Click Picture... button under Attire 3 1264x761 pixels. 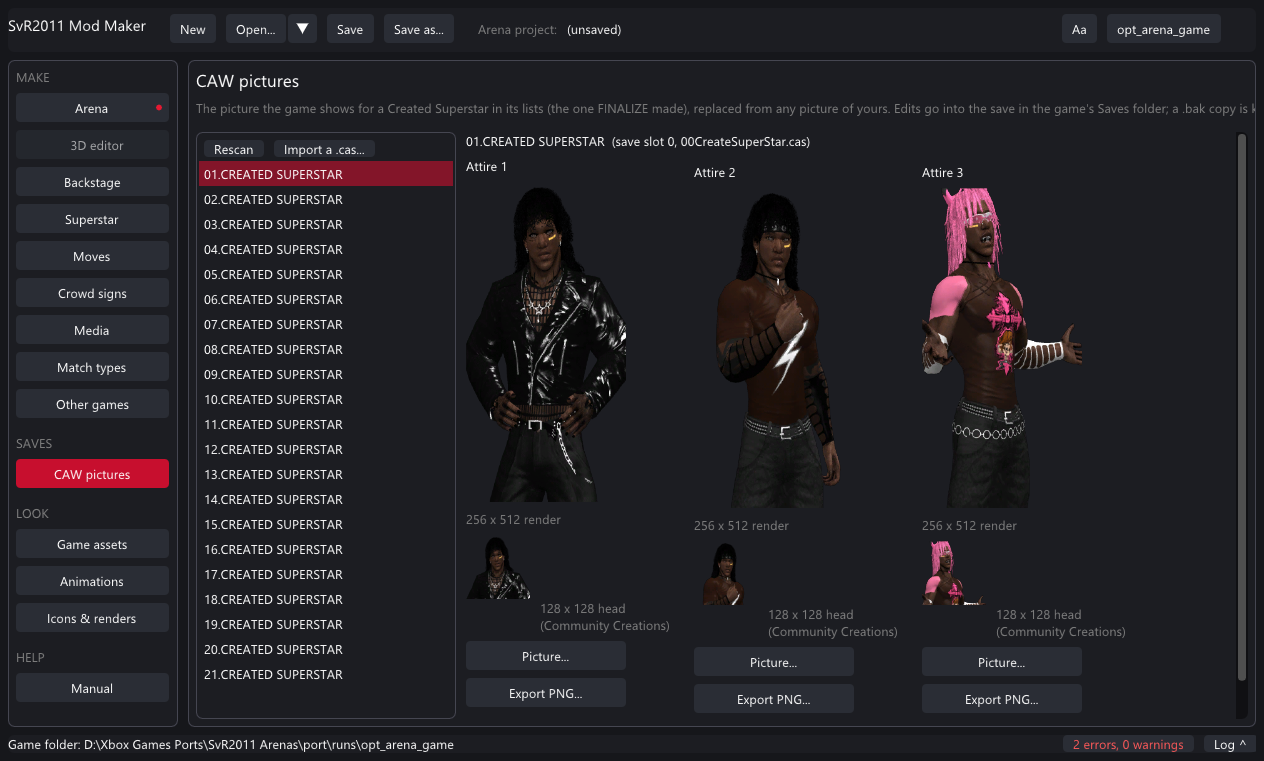click(x=1002, y=662)
